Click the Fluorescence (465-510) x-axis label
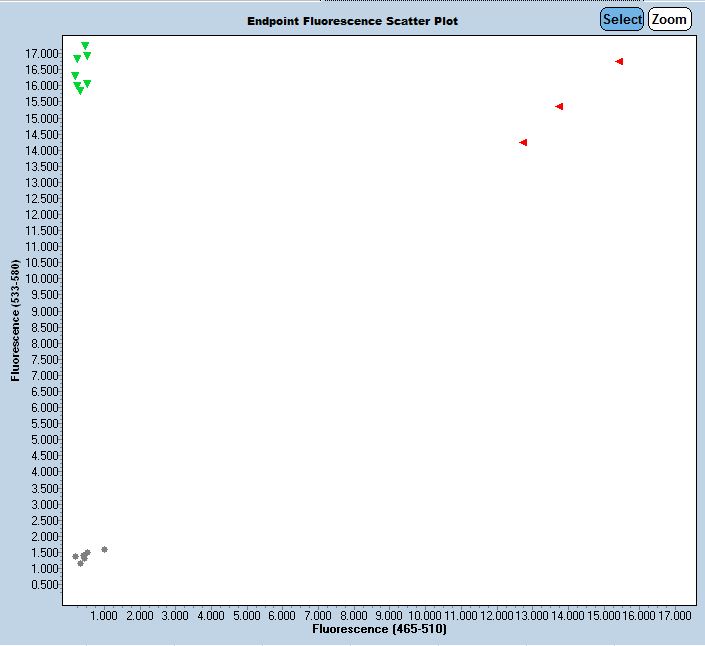The image size is (705, 646). click(x=379, y=630)
